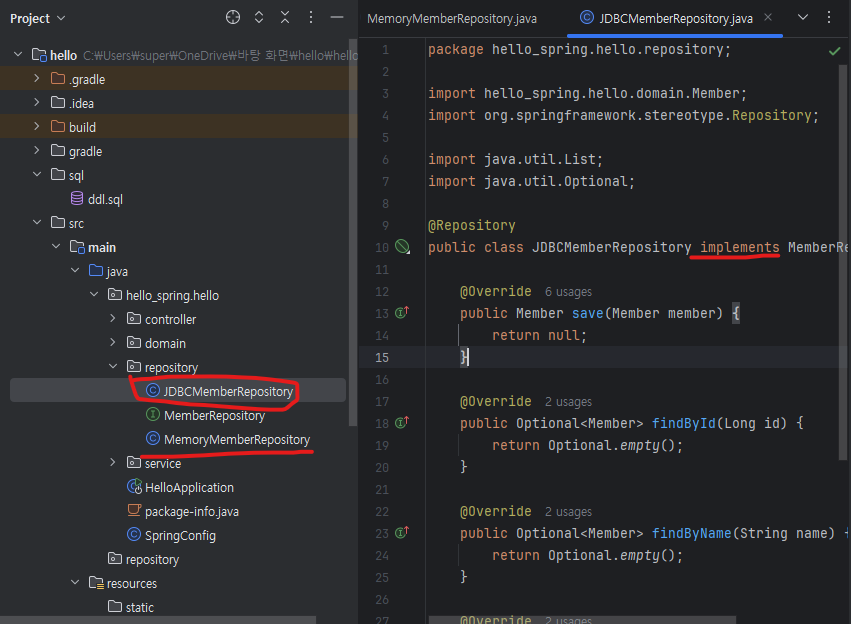This screenshot has width=851, height=624.
Task: Select MemberRepository interface in tree
Action: click(214, 415)
